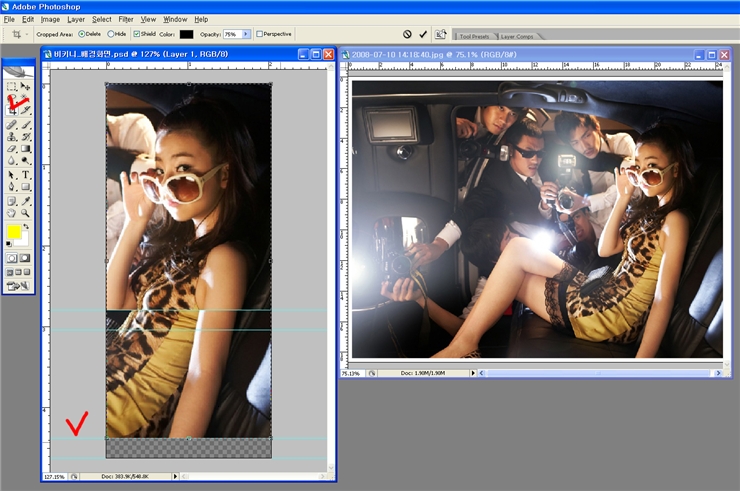
Task: Select the Slice tool
Action: point(25,111)
